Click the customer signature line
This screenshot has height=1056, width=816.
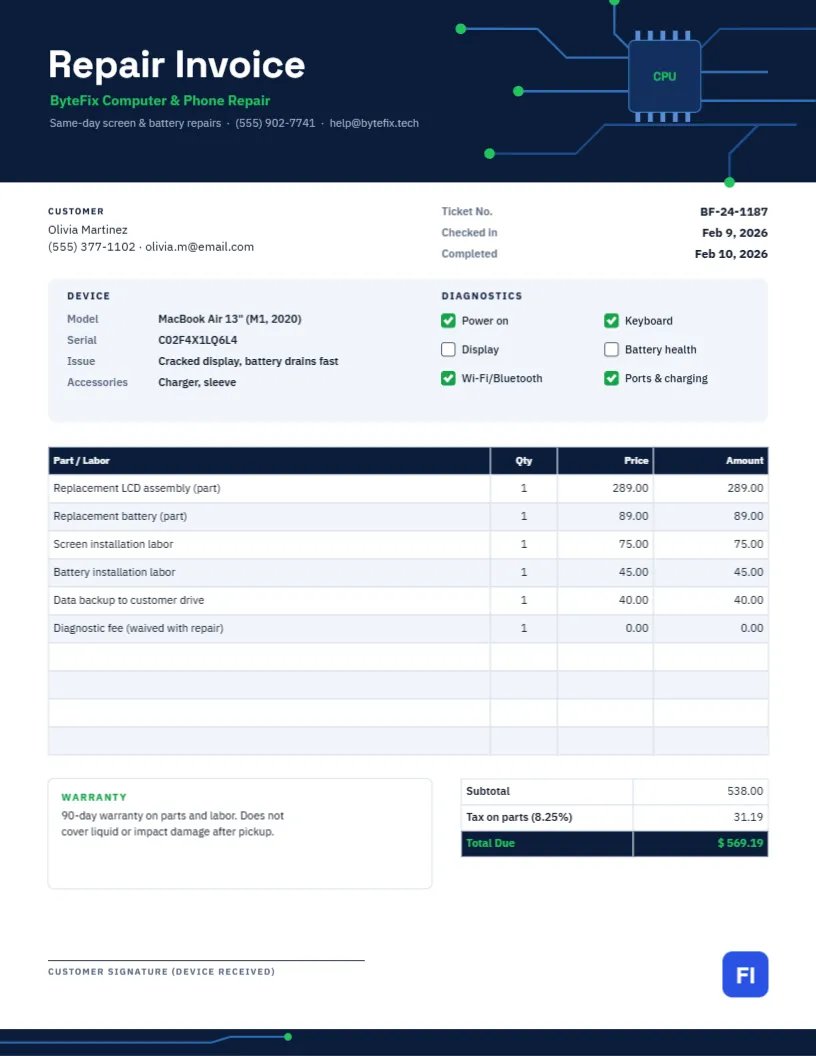tap(206, 960)
